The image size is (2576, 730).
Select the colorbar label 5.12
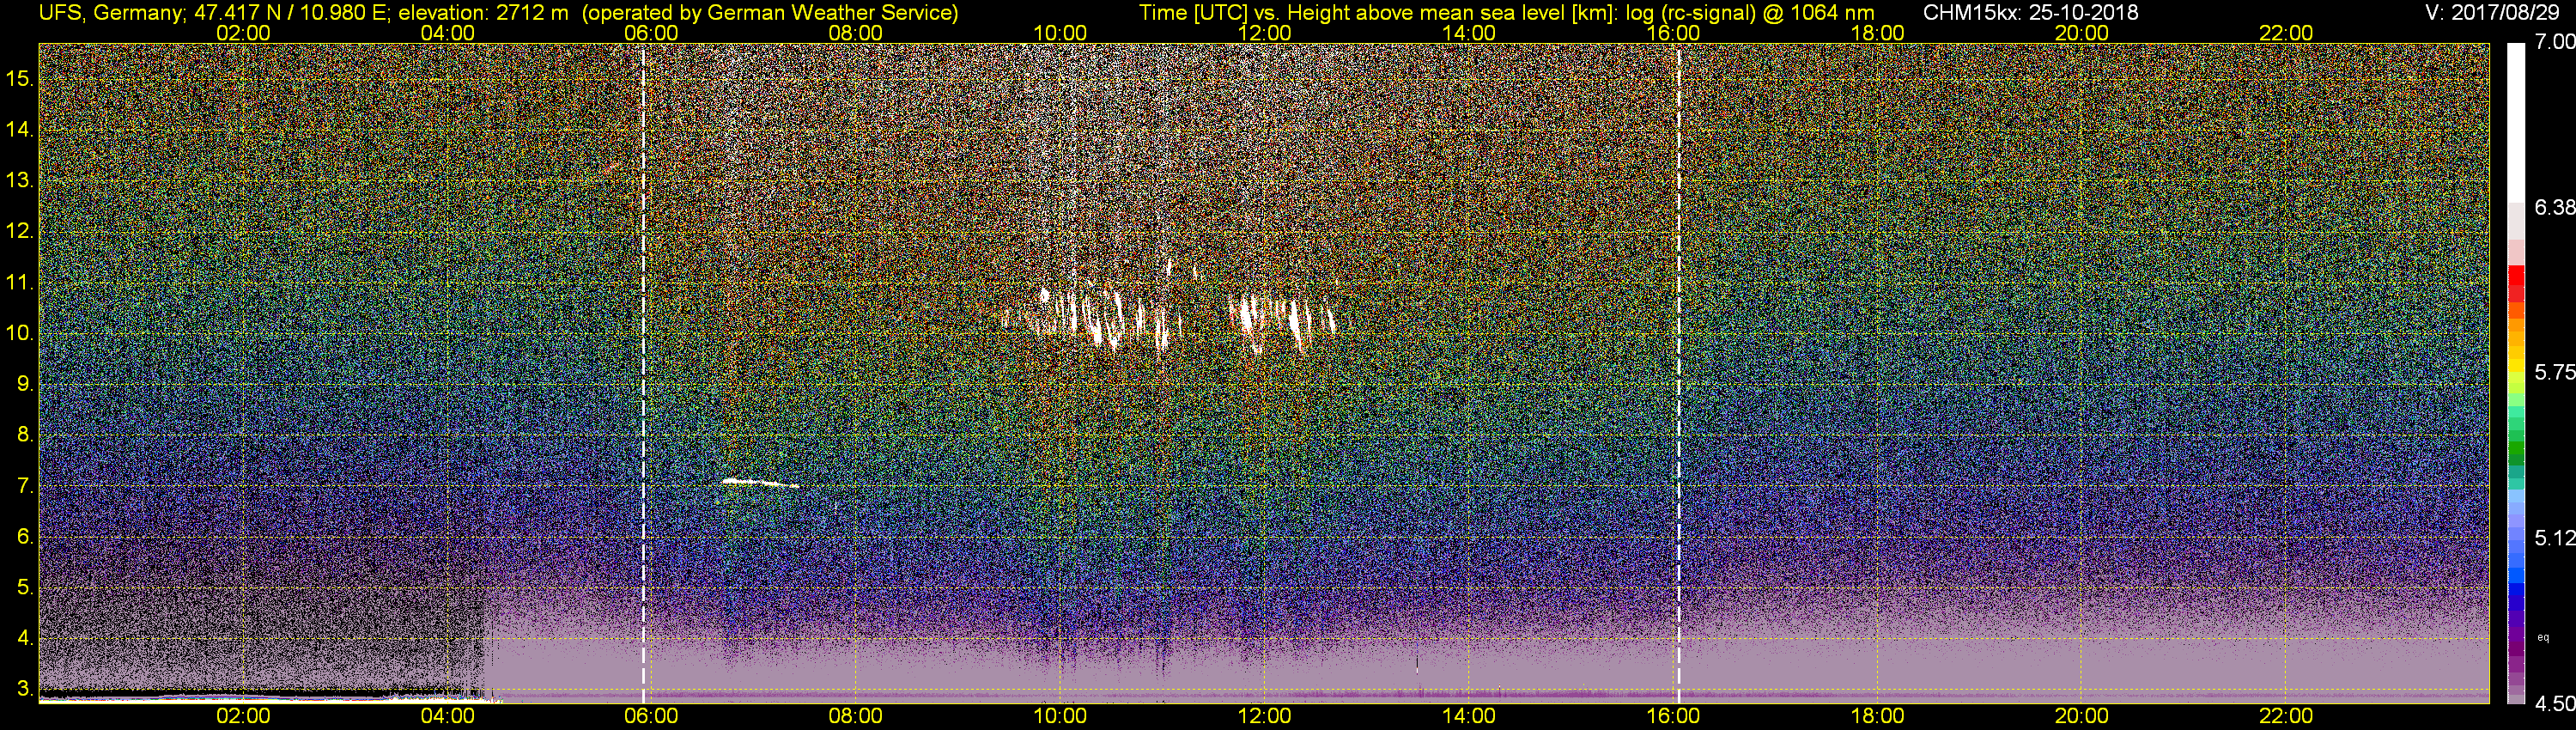point(2555,538)
